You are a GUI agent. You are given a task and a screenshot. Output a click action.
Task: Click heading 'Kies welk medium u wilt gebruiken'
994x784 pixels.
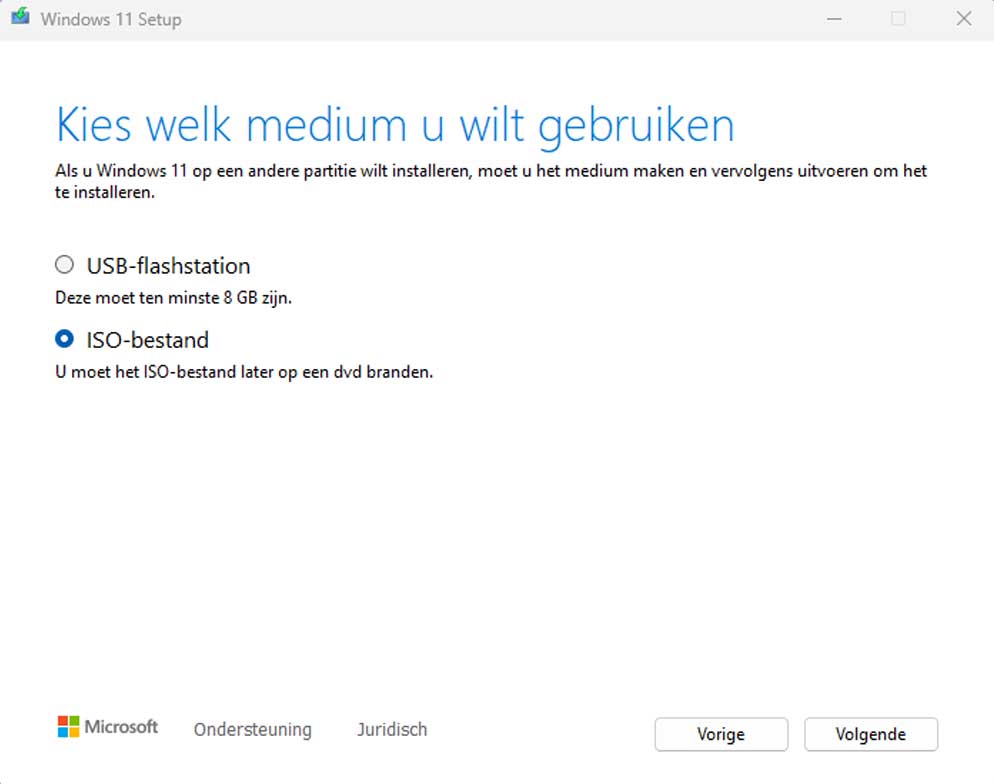[395, 125]
